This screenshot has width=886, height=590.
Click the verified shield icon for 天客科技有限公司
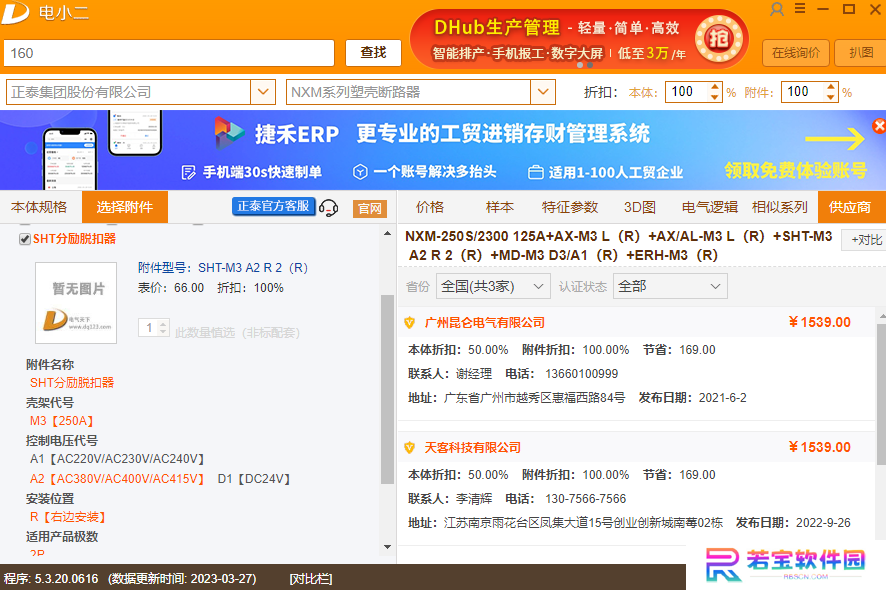coord(410,448)
